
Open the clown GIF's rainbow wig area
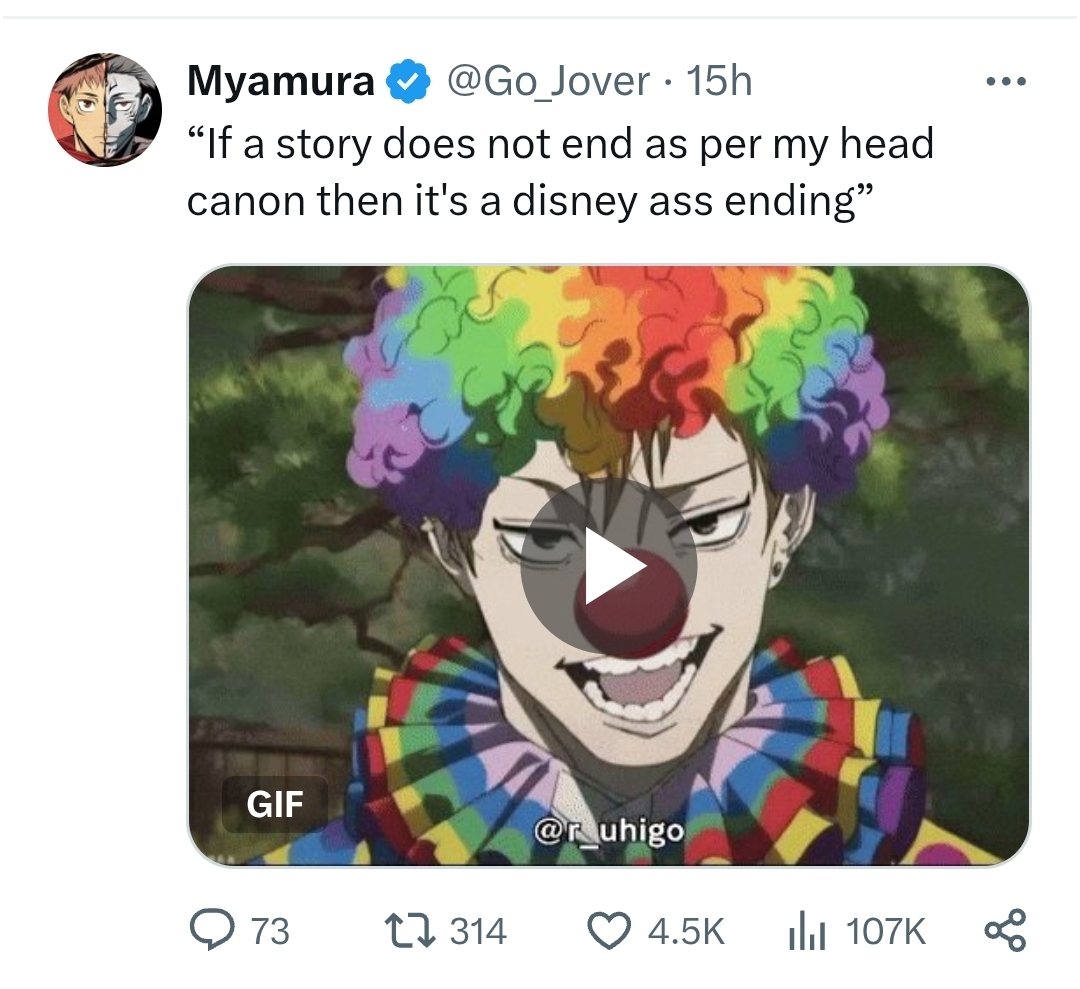click(613, 372)
